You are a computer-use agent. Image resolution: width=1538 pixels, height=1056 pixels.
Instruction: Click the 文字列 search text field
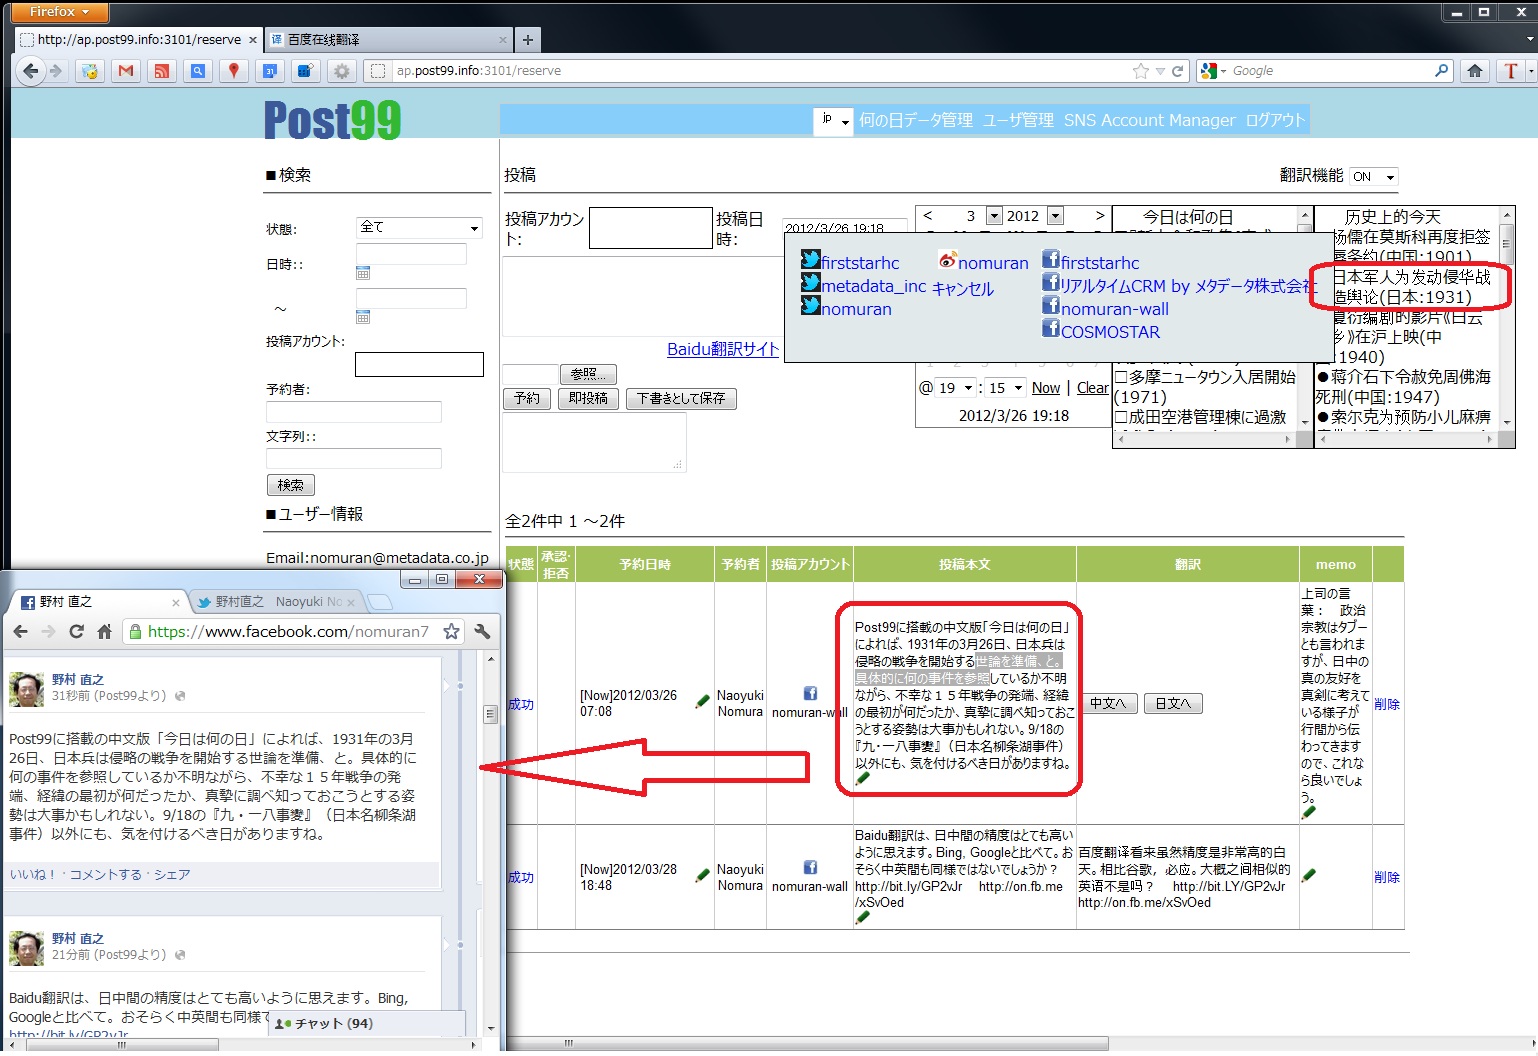tap(353, 459)
